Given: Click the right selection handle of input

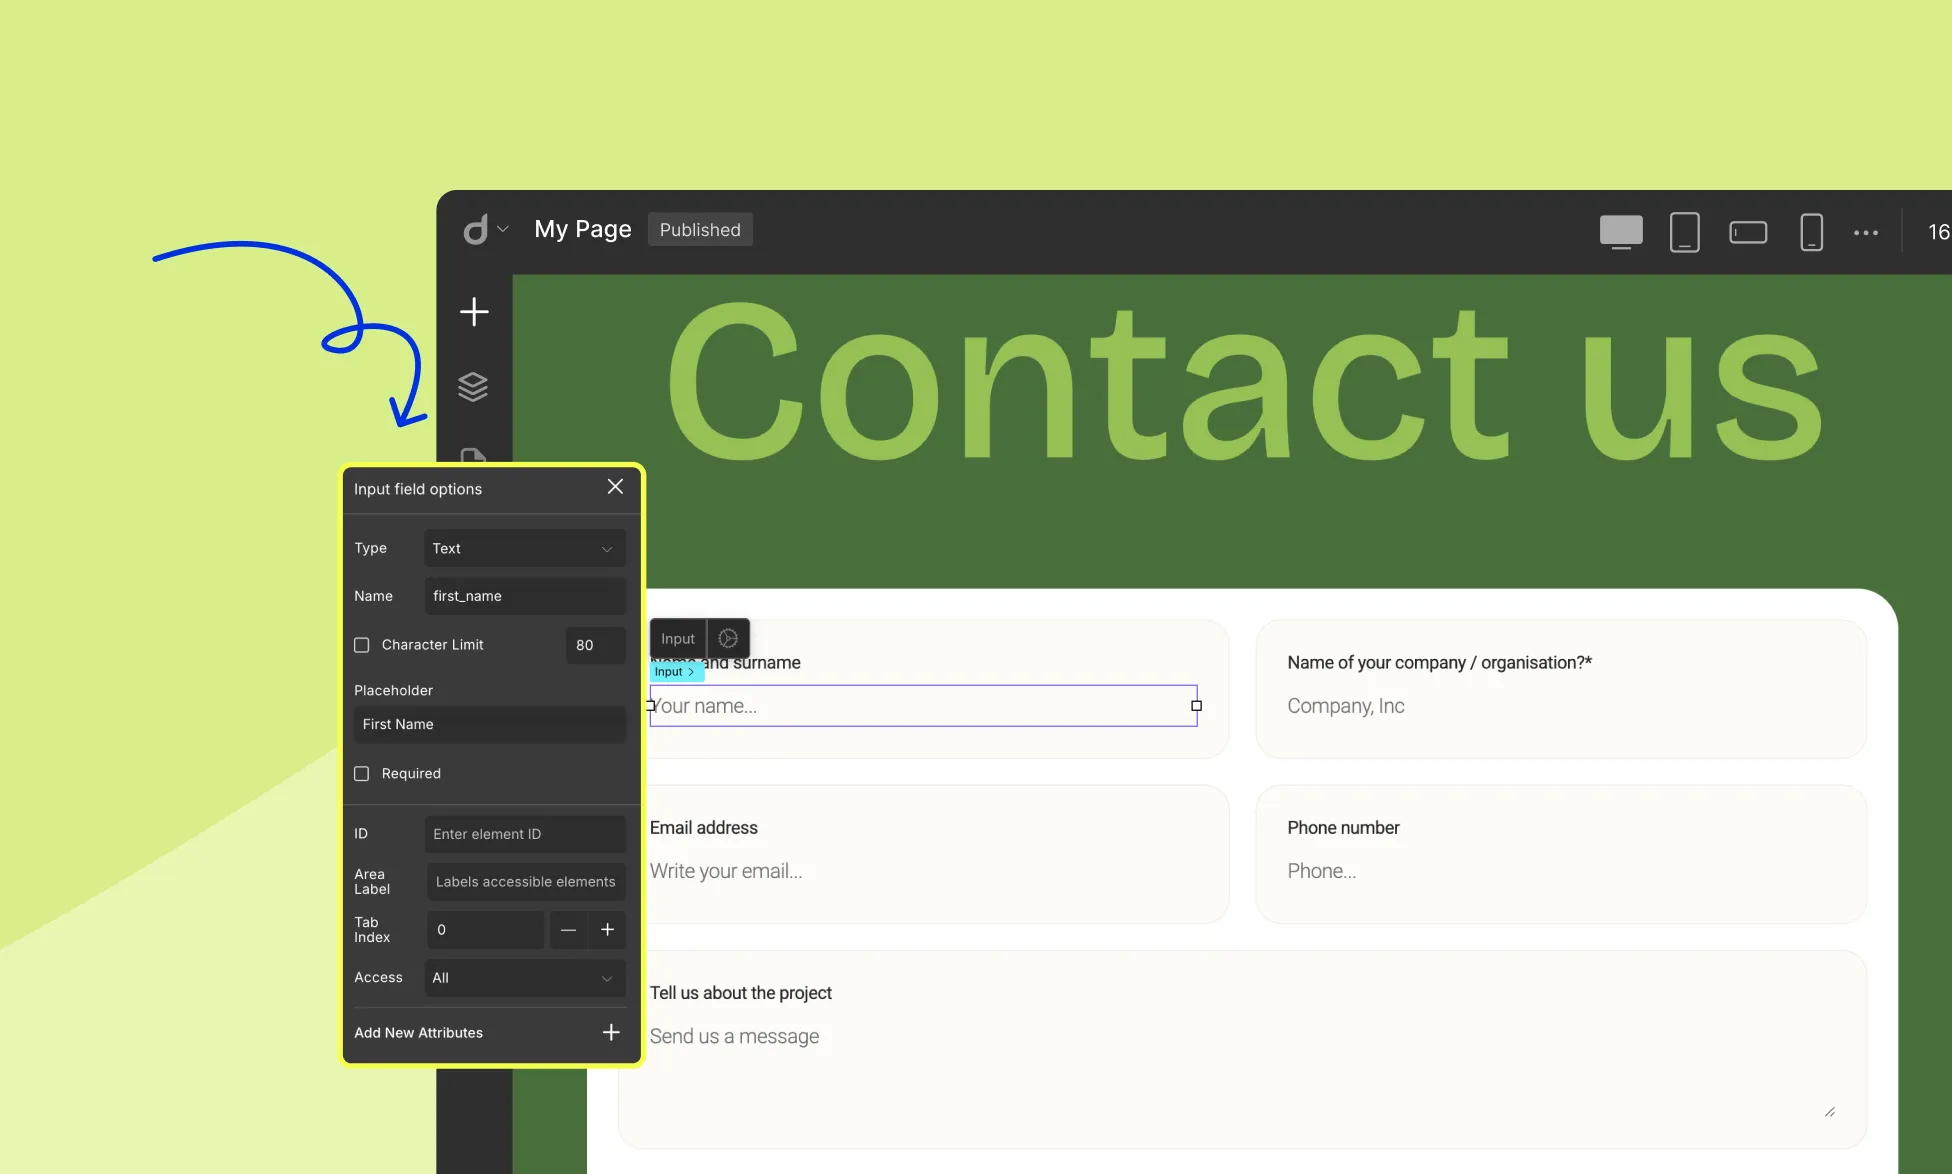Looking at the screenshot, I should coord(1196,706).
